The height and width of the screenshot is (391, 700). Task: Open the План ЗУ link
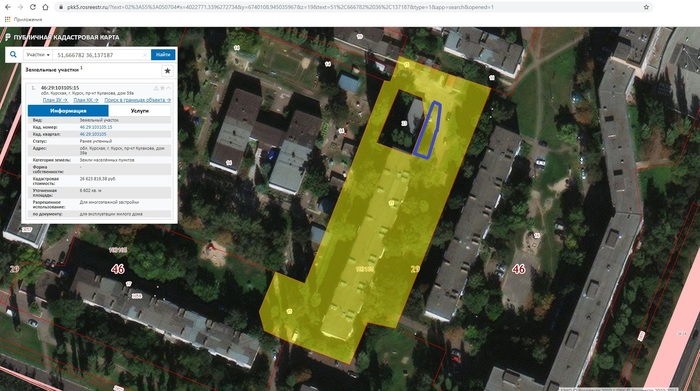click(55, 100)
